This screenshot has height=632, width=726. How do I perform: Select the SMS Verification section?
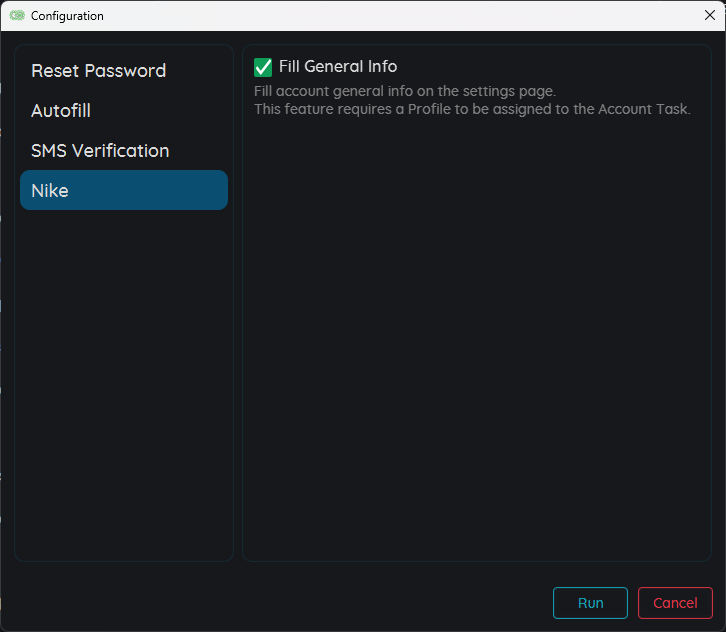(x=100, y=151)
